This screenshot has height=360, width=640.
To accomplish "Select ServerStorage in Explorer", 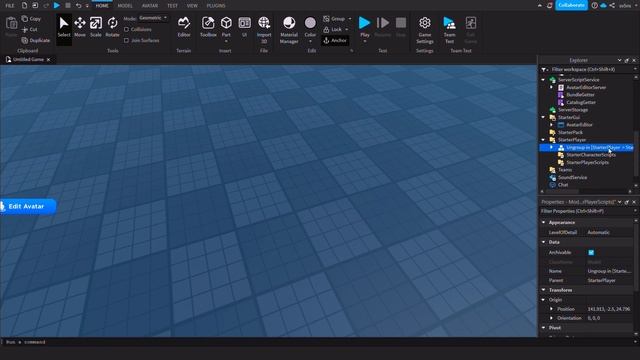I will pos(573,110).
